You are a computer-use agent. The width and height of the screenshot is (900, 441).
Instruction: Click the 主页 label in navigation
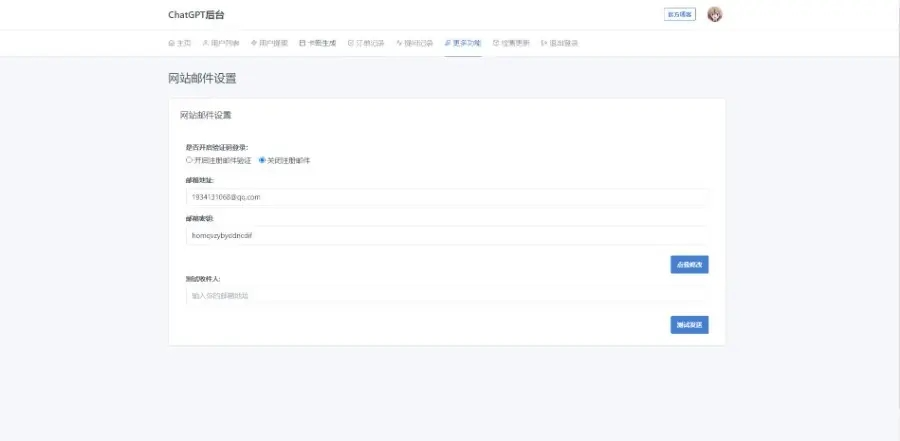coord(184,44)
